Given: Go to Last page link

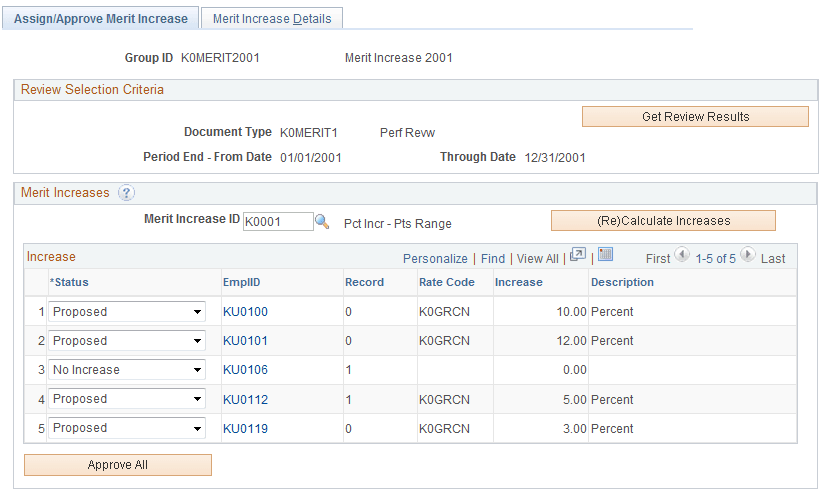Looking at the screenshot, I should [773, 259].
